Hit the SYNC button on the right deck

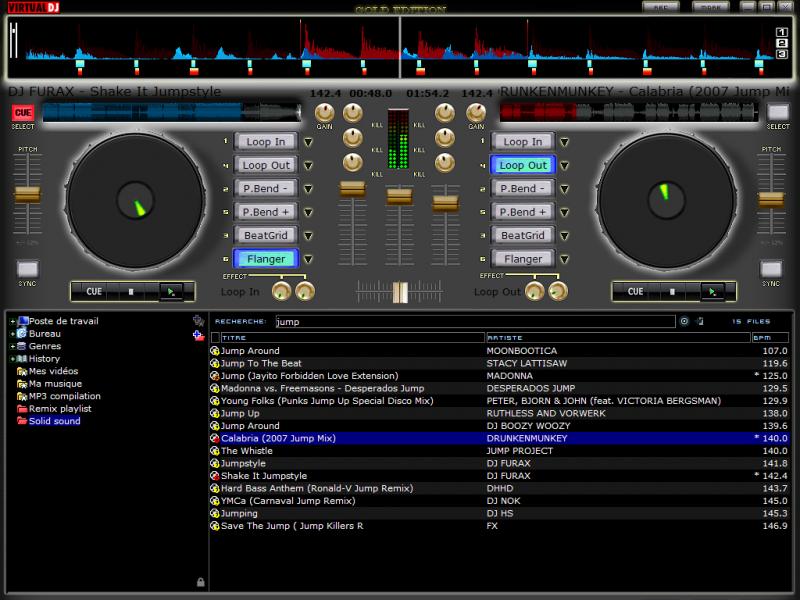click(x=770, y=269)
